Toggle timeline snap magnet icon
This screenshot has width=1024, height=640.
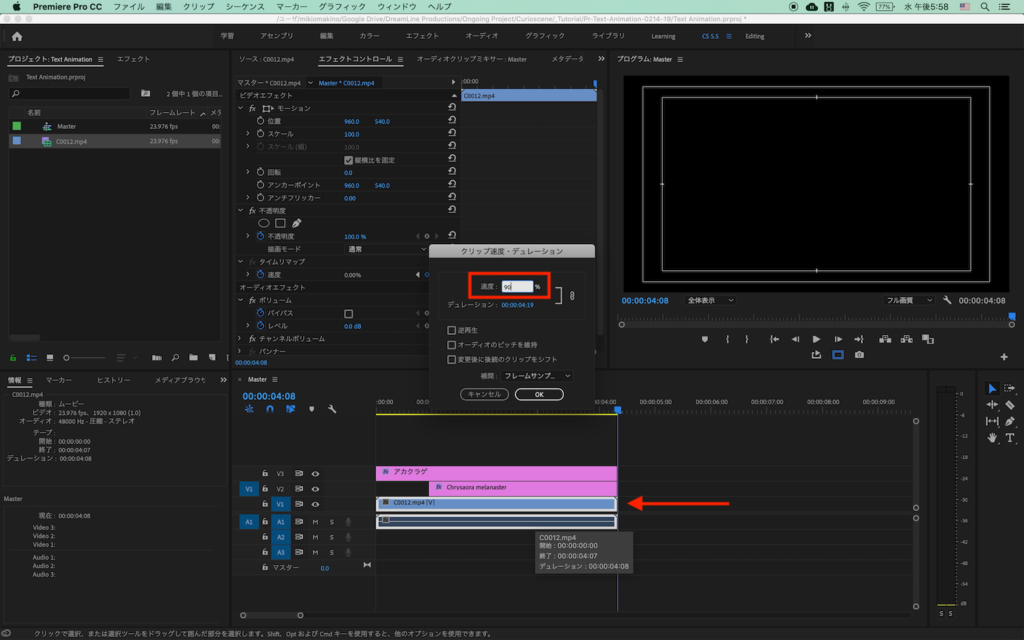pyautogui.click(x=269, y=409)
